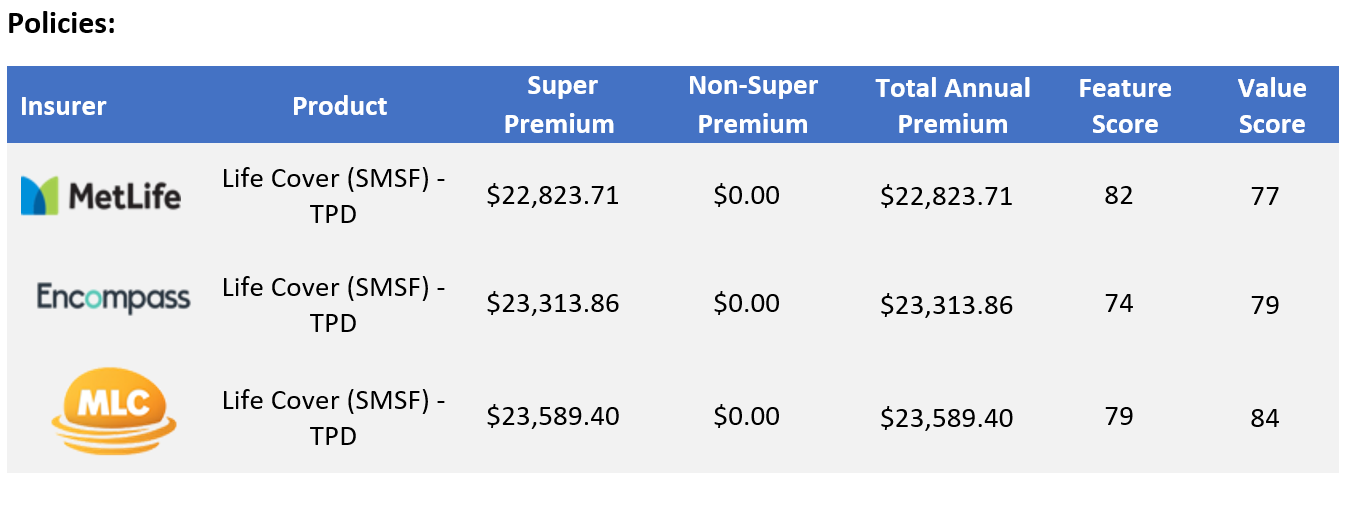The height and width of the screenshot is (508, 1354).
Task: Click MLC's Life Cover (SMSF) - TPD product
Action: tap(334, 417)
